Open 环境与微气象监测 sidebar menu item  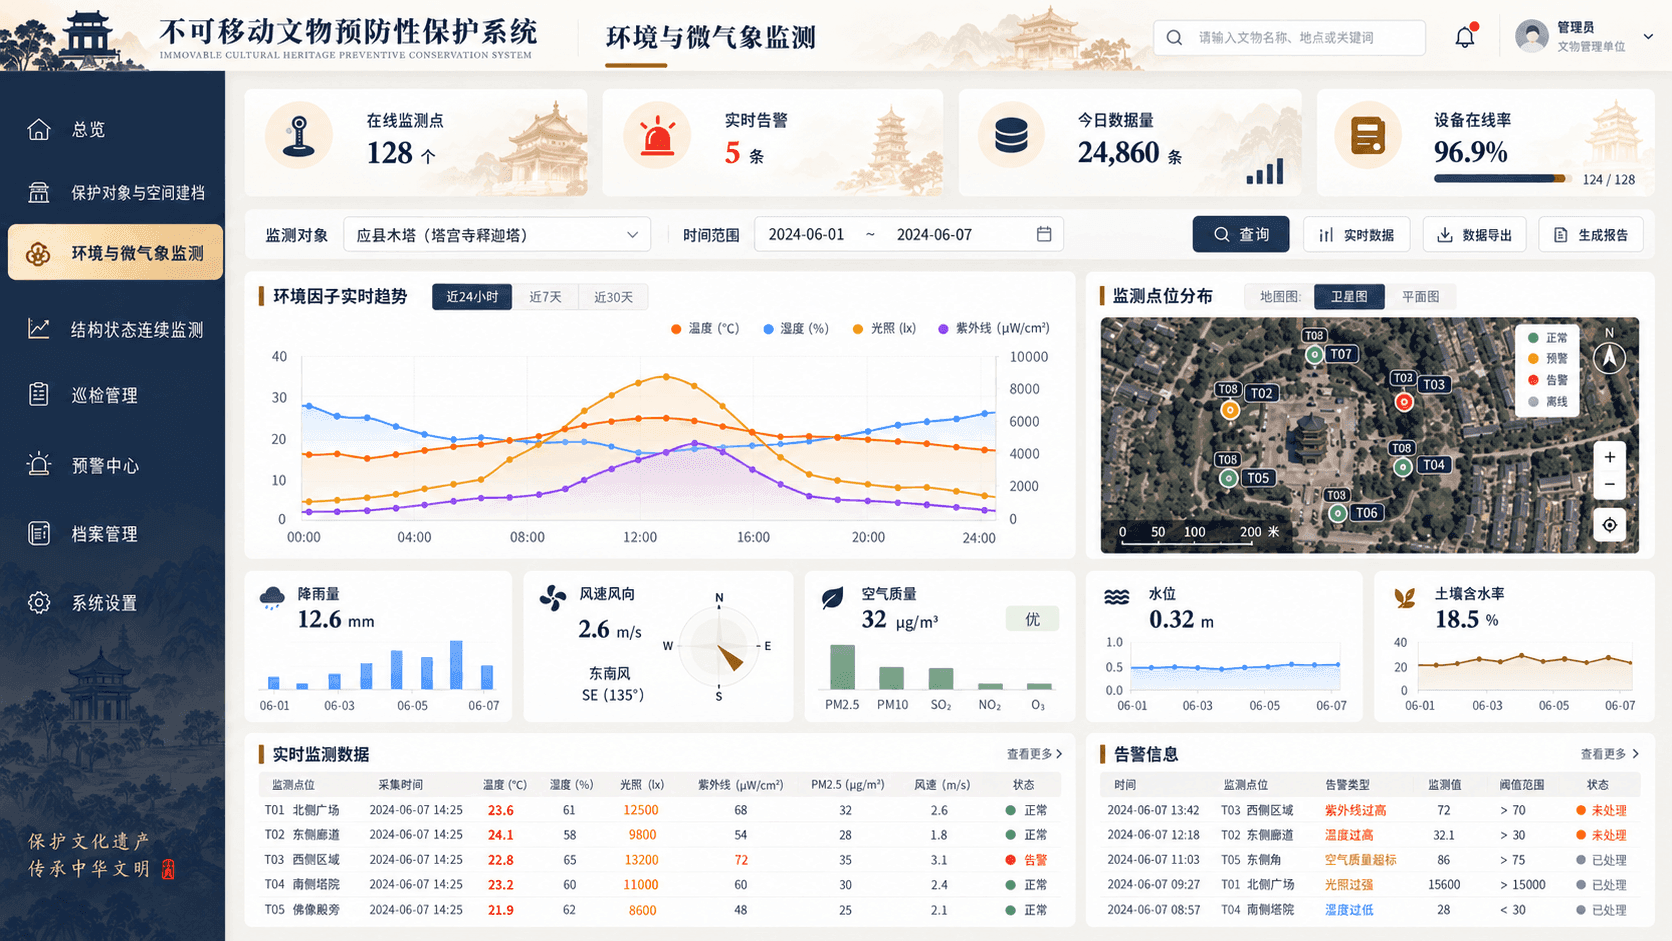116,253
